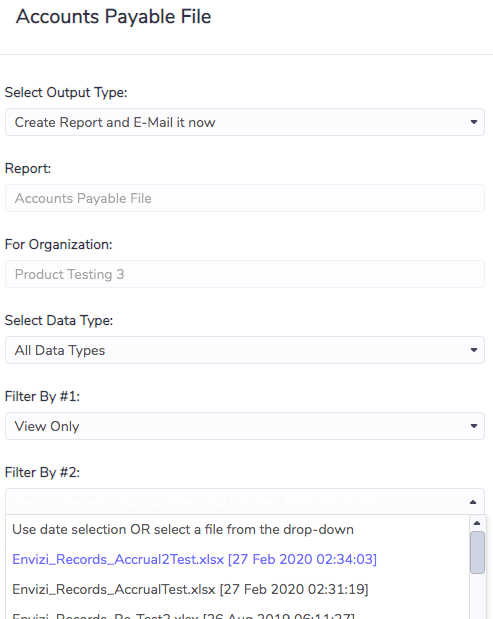This screenshot has height=619, width=493.
Task: Click the Select Data Type label
Action: 59,320
